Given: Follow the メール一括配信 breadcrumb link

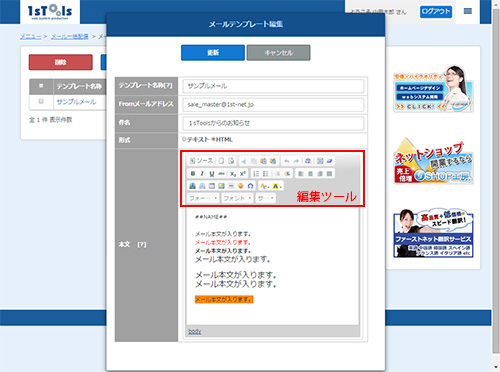Looking at the screenshot, I should point(70,37).
